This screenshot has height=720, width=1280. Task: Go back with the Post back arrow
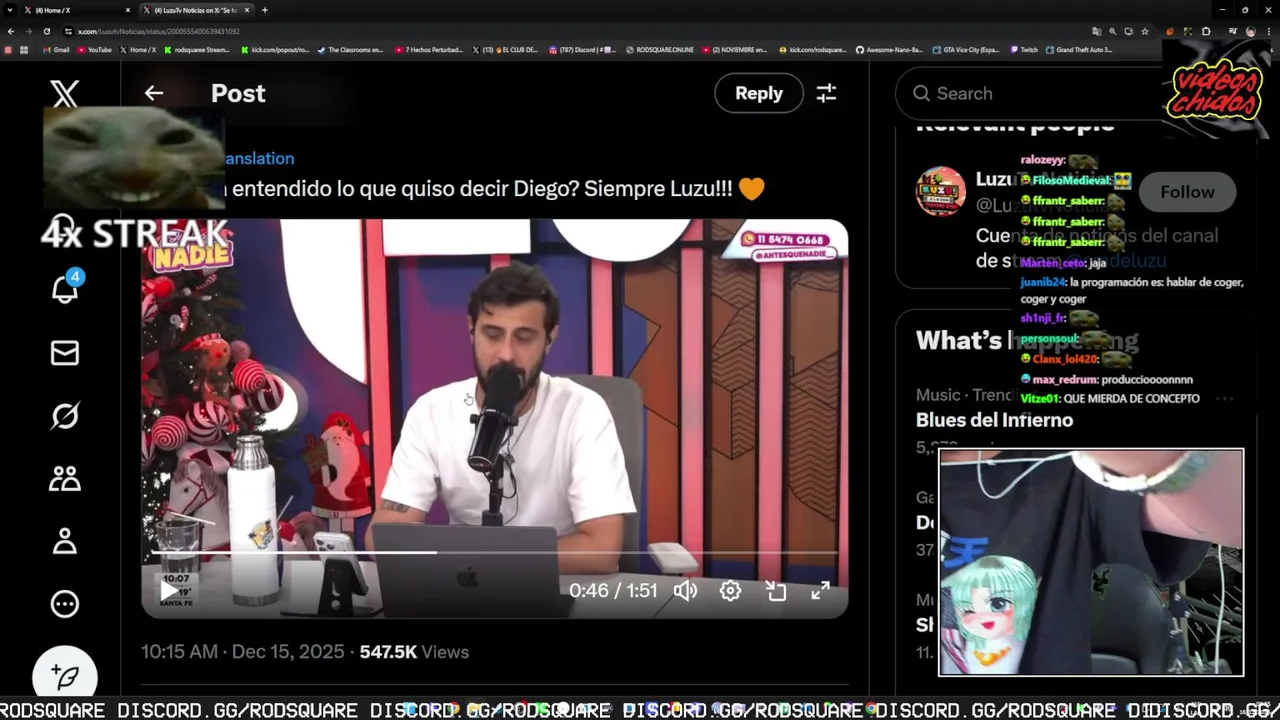click(153, 93)
